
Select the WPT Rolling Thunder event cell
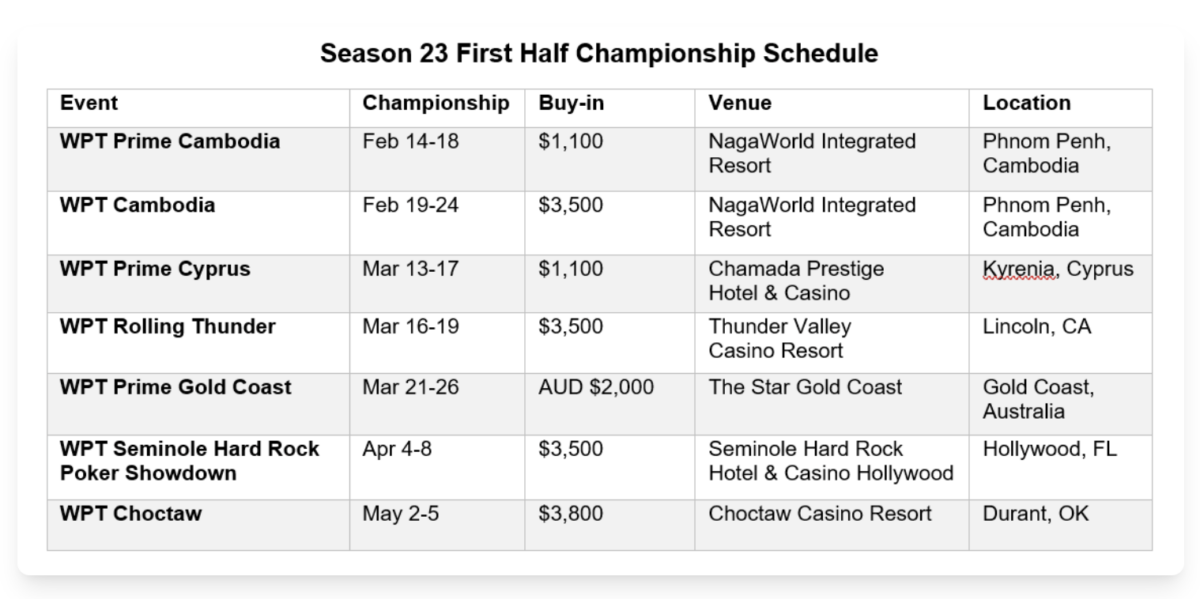(168, 328)
